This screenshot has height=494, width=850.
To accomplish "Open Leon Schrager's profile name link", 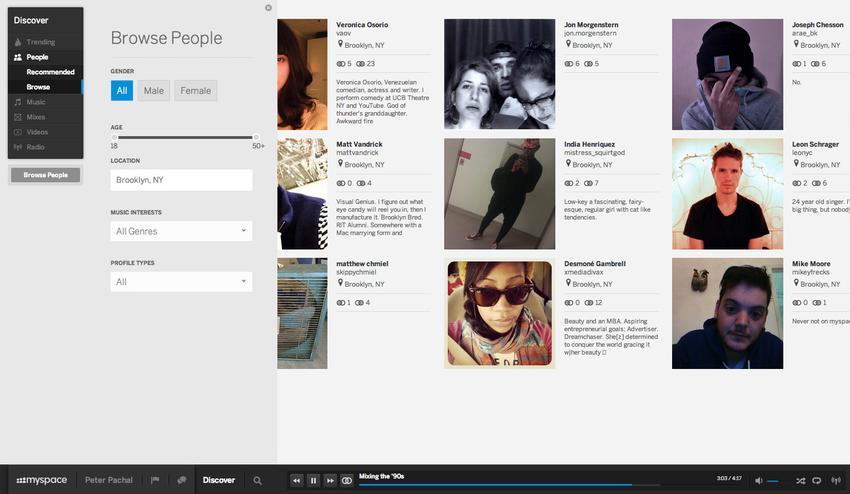I will (x=815, y=144).
